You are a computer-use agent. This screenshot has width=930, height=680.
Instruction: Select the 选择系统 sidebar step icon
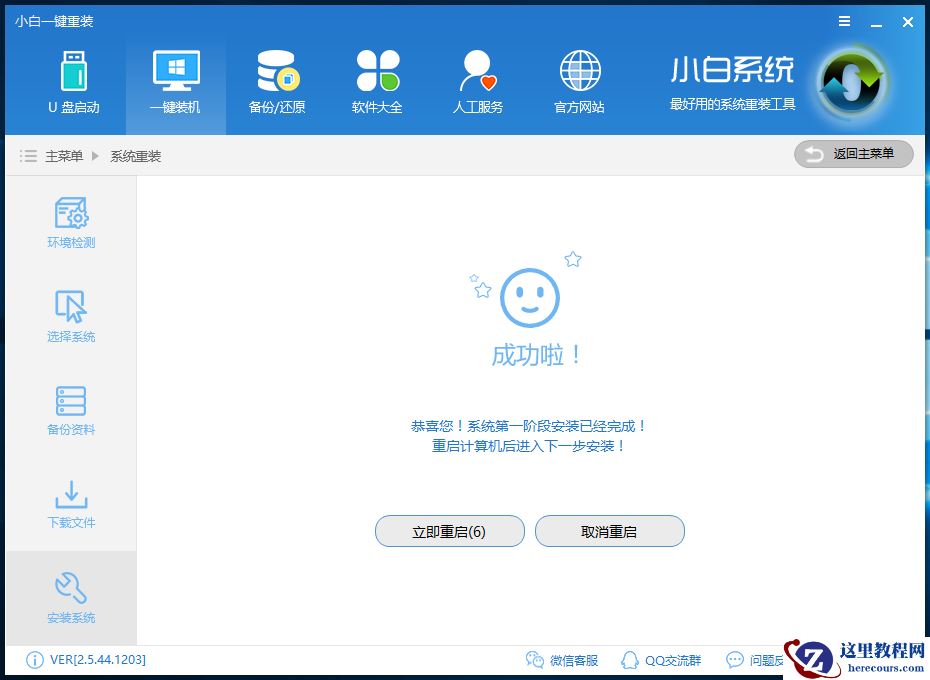pos(70,307)
